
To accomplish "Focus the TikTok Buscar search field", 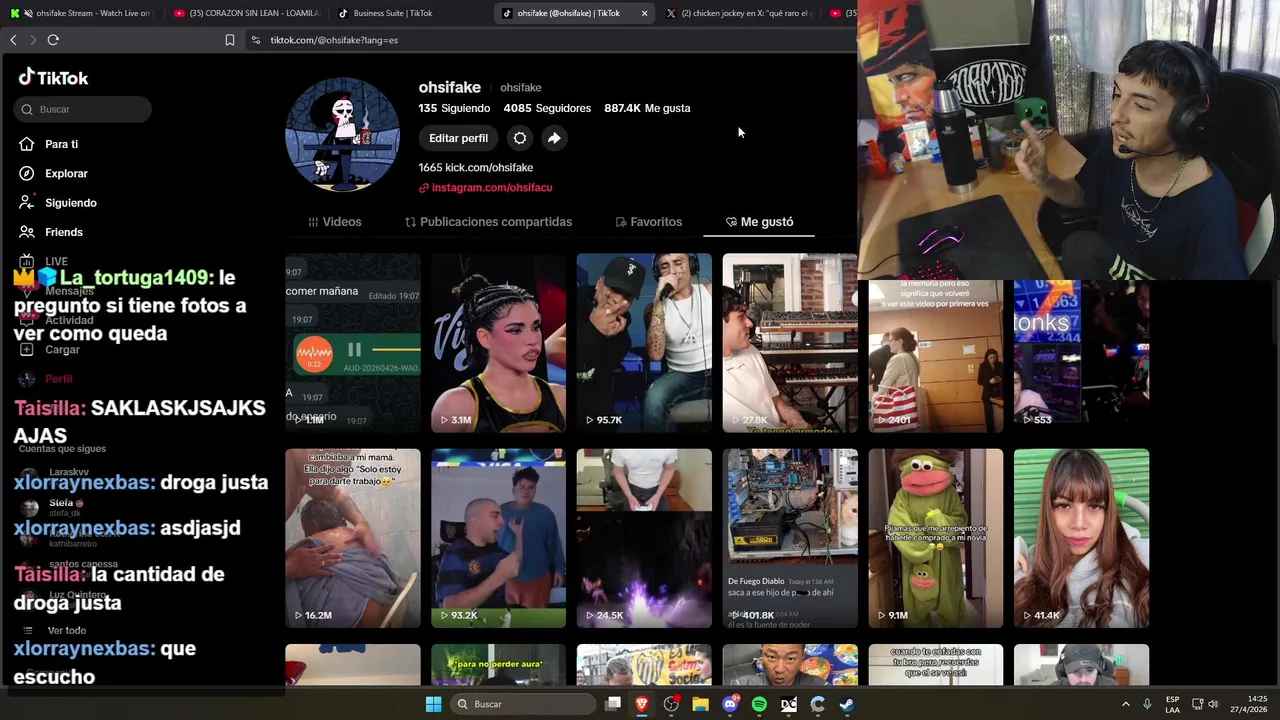I will pos(84,109).
